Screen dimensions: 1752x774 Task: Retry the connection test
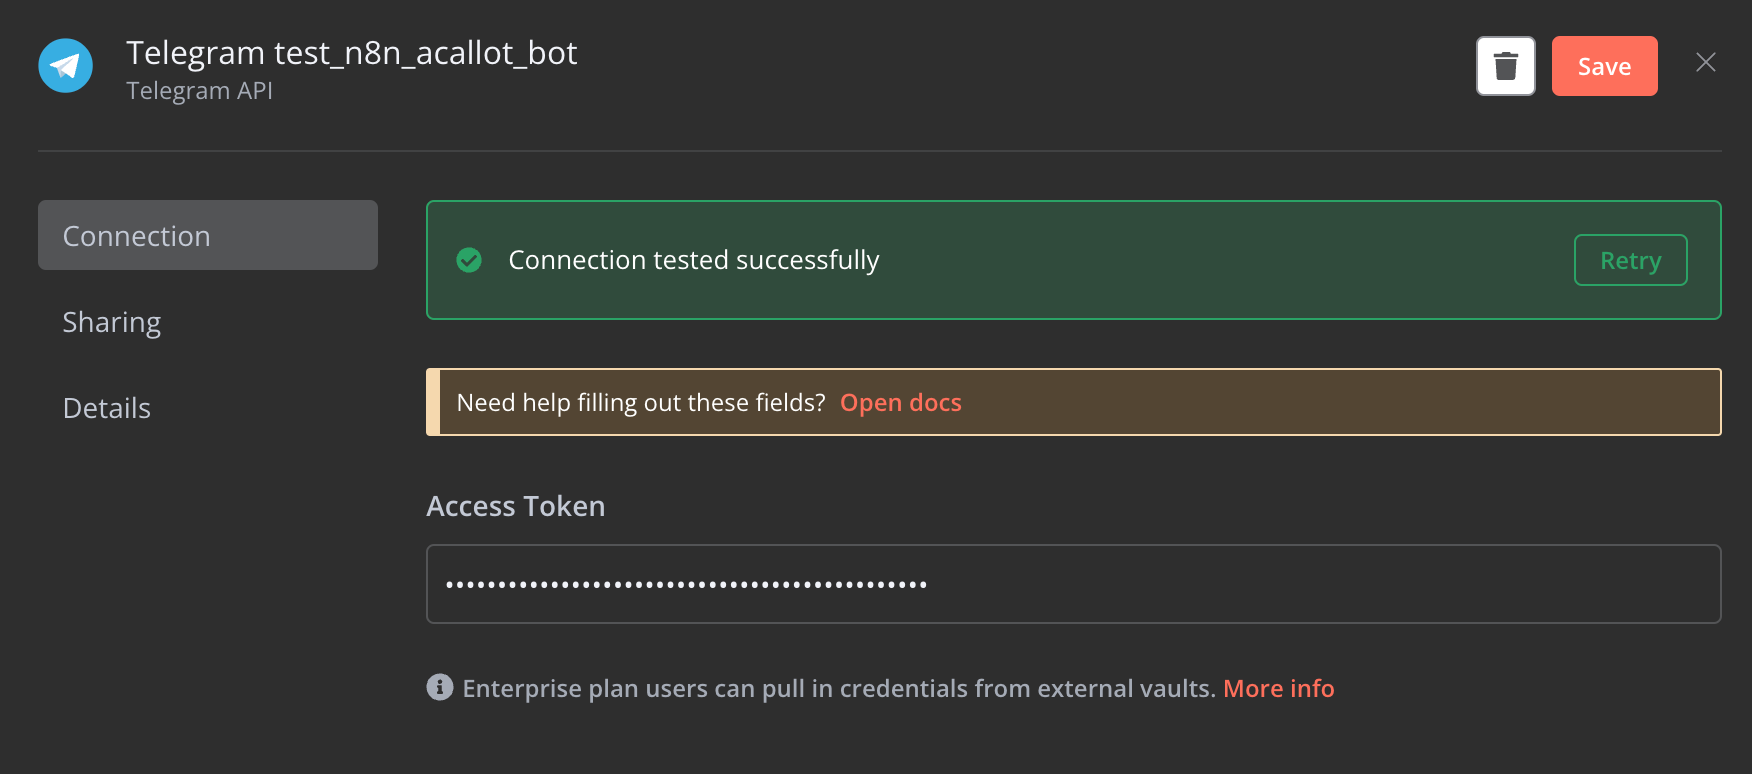point(1630,260)
